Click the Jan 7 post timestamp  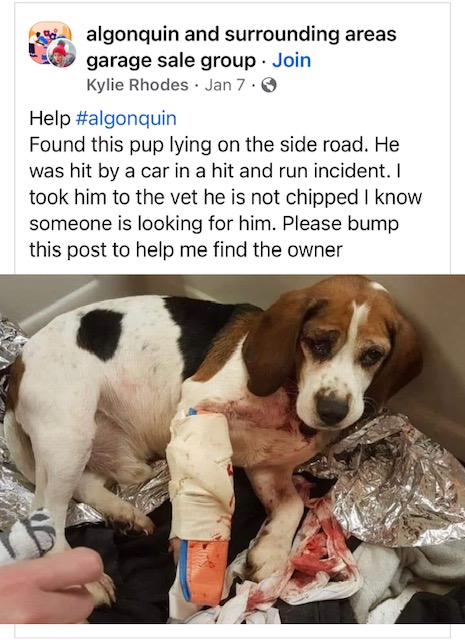[x=225, y=85]
